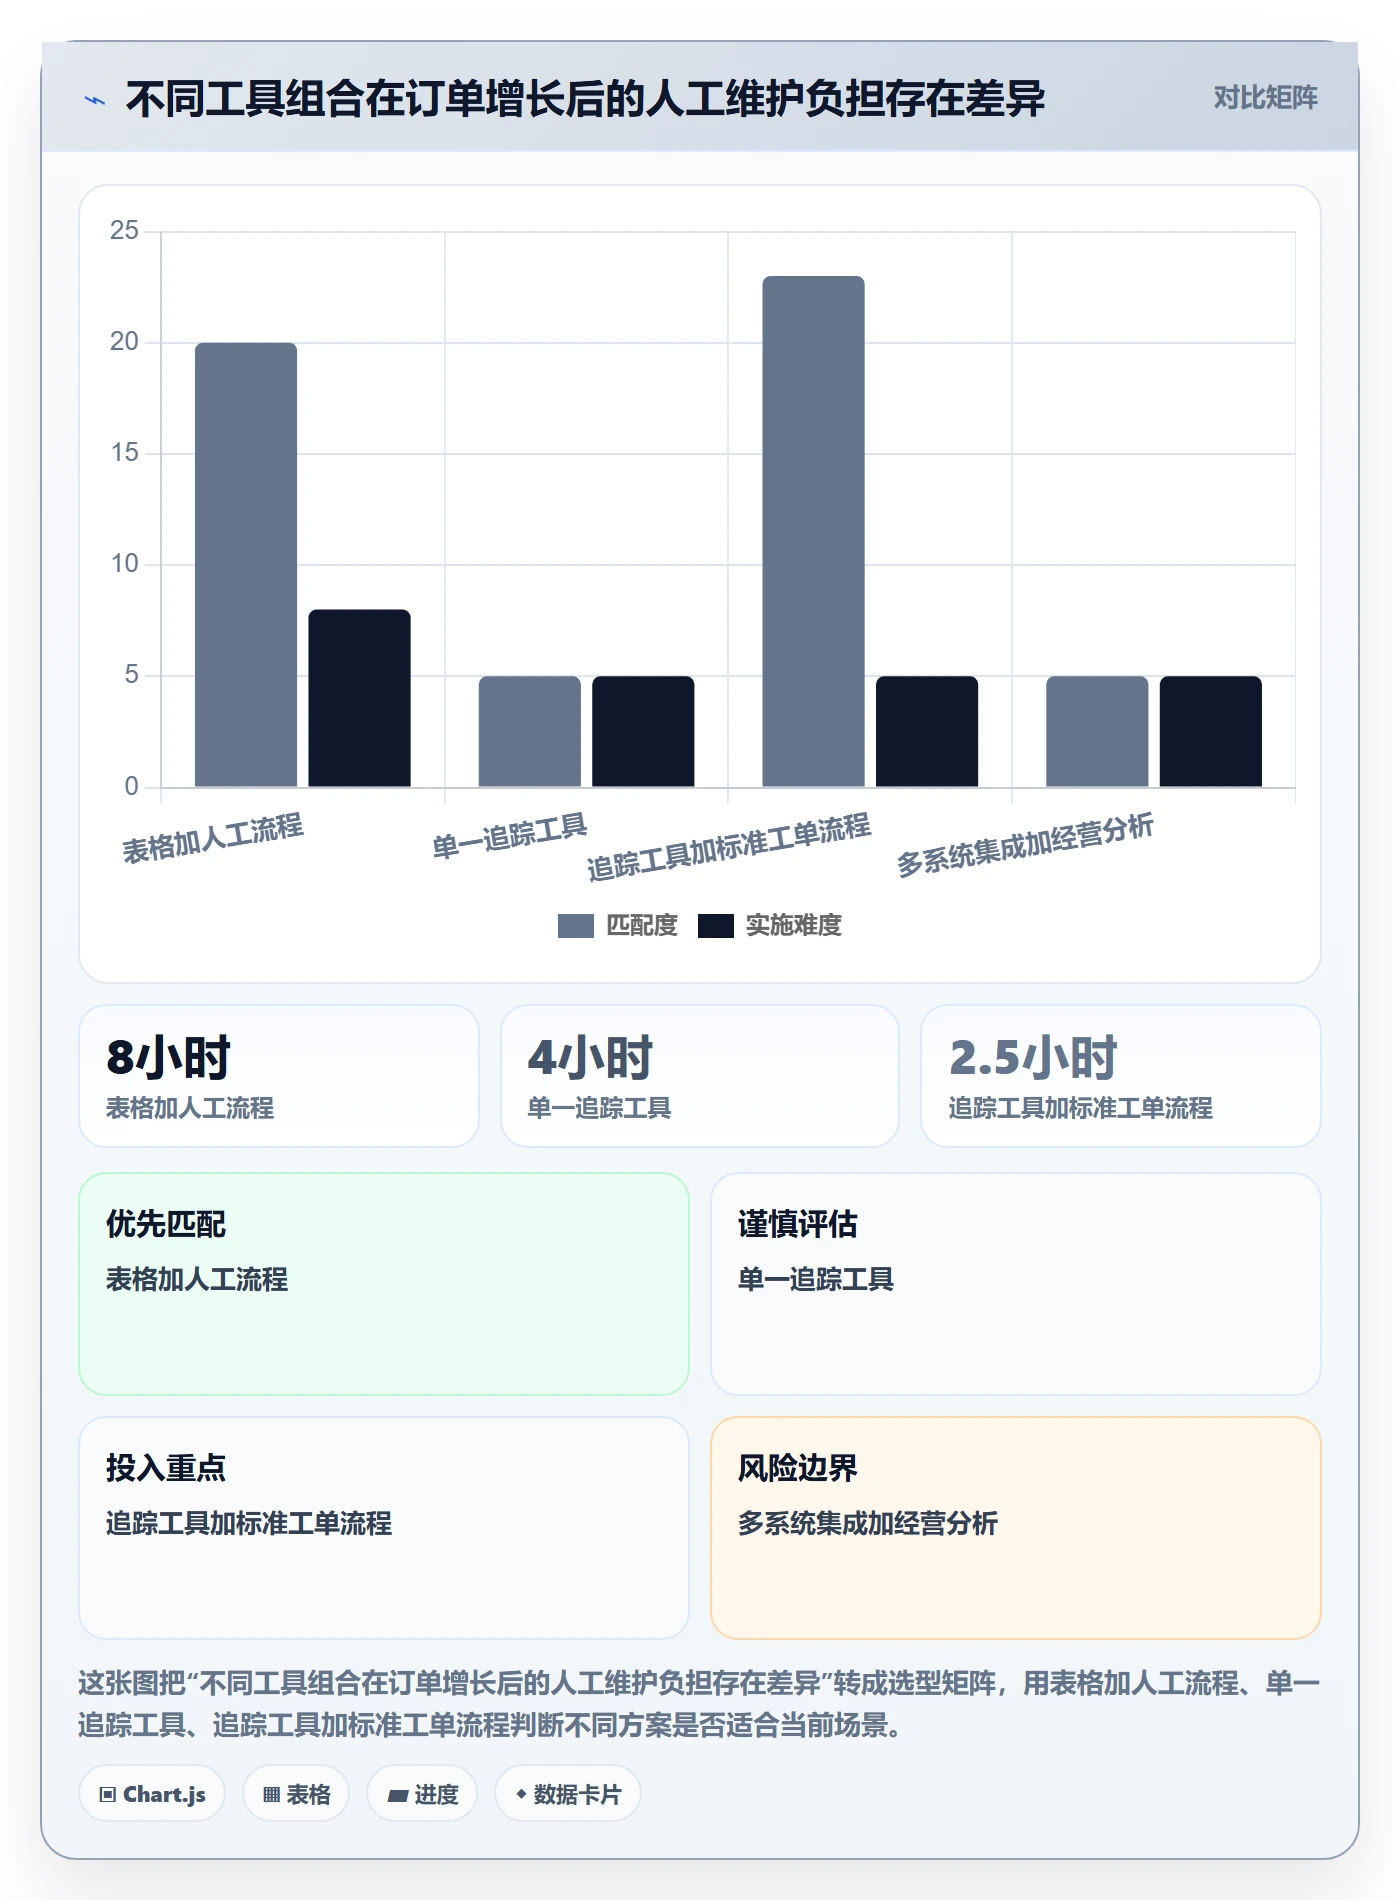Click the description paragraph starting 这张图把
The width and height of the screenshot is (1400, 1900).
click(699, 1704)
